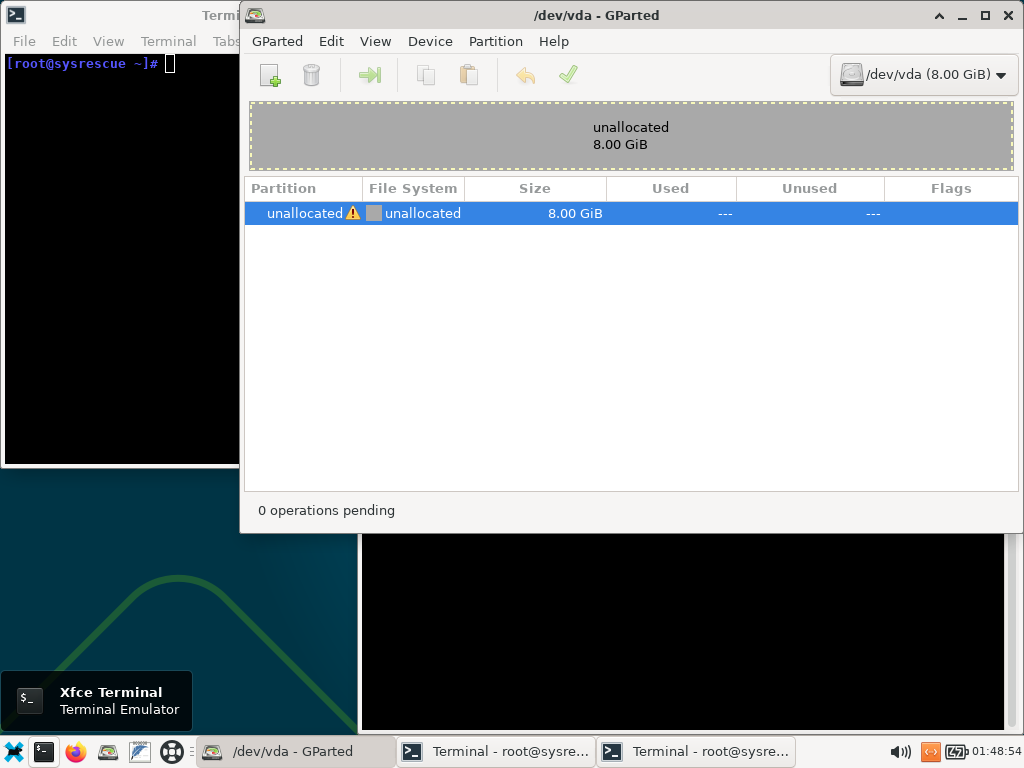Create a new partition using the toolbar icon
This screenshot has height=768, width=1024.
point(270,75)
